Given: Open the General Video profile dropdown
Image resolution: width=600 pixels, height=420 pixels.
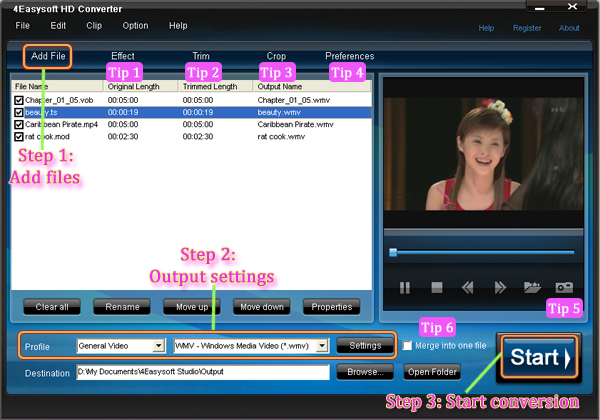Looking at the screenshot, I should click(x=158, y=346).
